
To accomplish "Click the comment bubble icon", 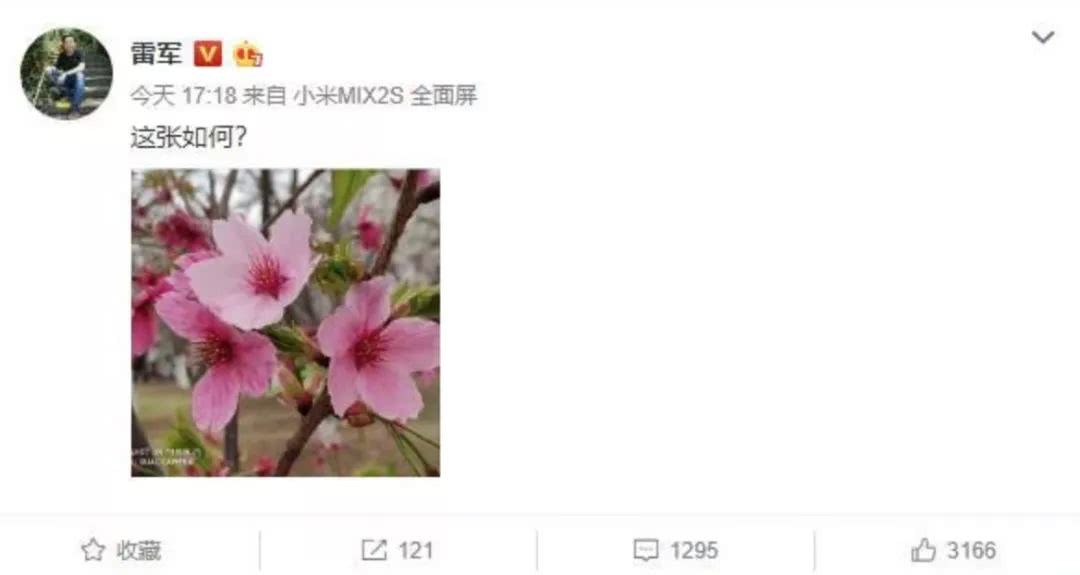I will tap(645, 550).
